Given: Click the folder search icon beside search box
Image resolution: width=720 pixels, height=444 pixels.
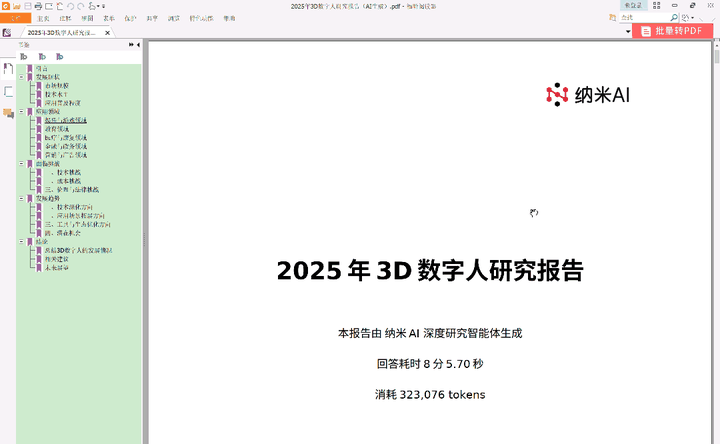Looking at the screenshot, I should 612,17.
